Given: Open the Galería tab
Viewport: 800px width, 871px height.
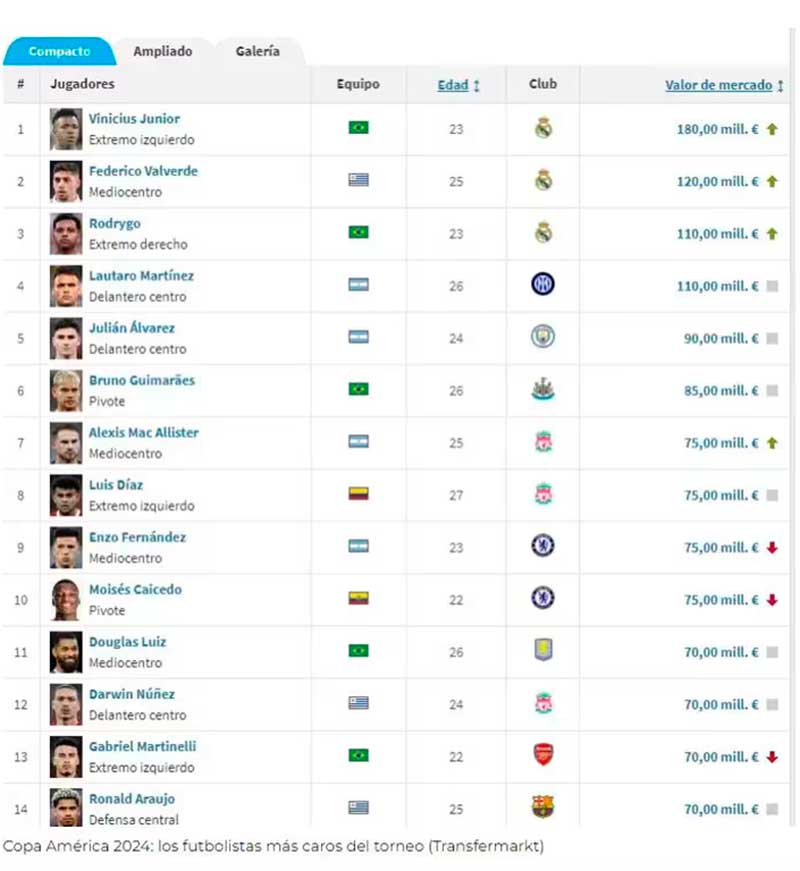Looking at the screenshot, I should click(258, 51).
